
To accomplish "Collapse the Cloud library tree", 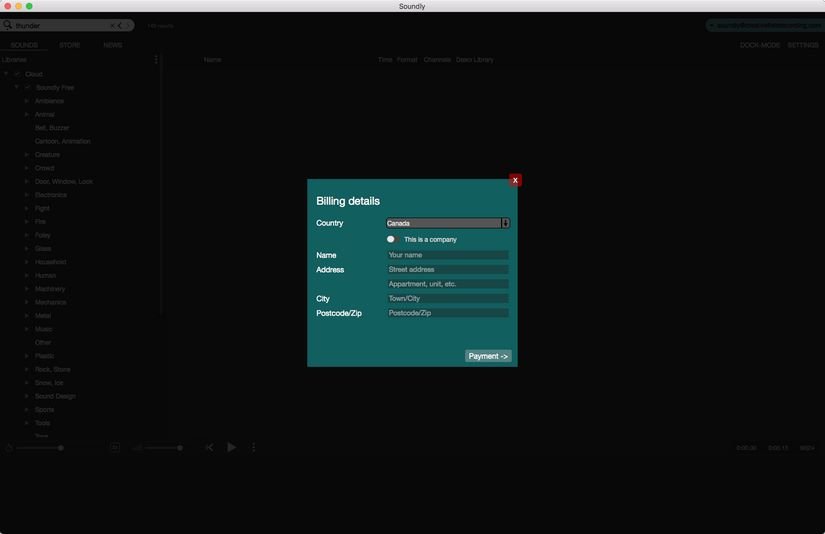I will coord(6,74).
